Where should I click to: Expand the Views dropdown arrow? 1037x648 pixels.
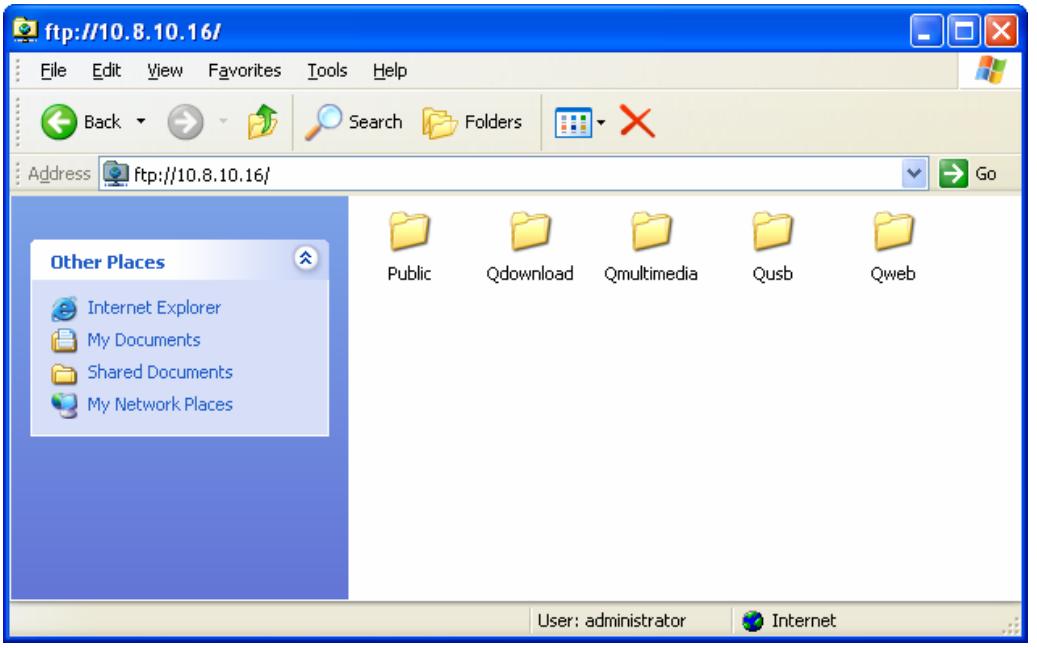coord(601,122)
